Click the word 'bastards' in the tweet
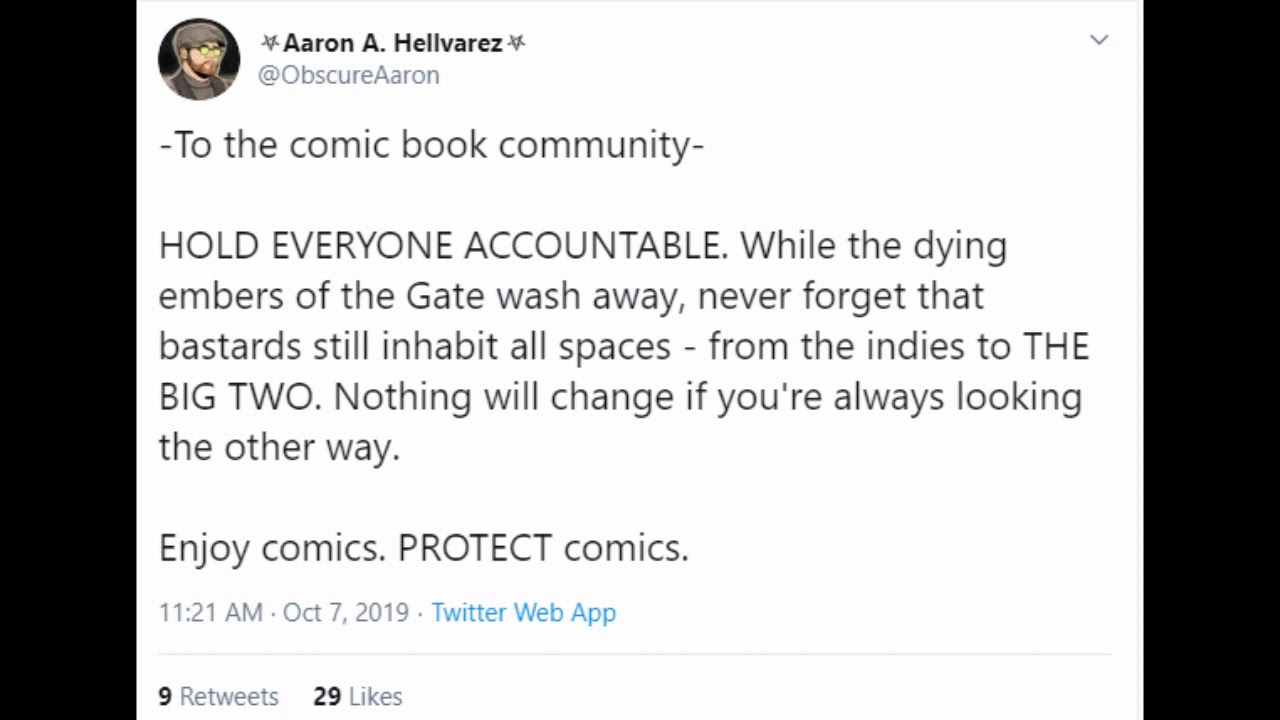The width and height of the screenshot is (1280, 720). tap(230, 347)
